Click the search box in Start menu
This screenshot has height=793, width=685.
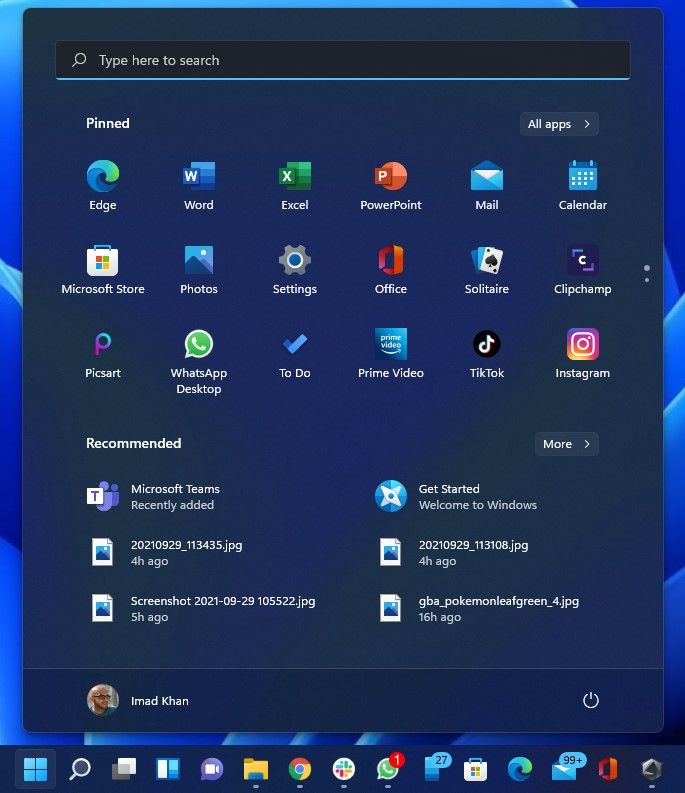click(x=343, y=60)
